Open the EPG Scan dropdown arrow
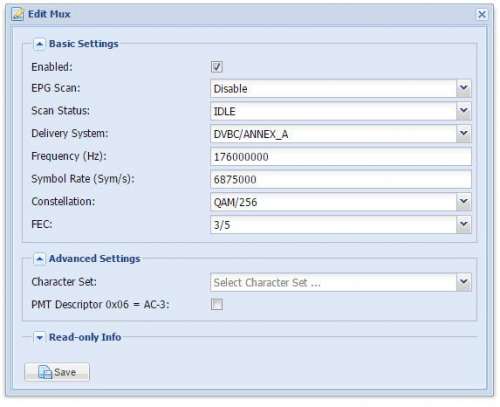 coord(463,88)
